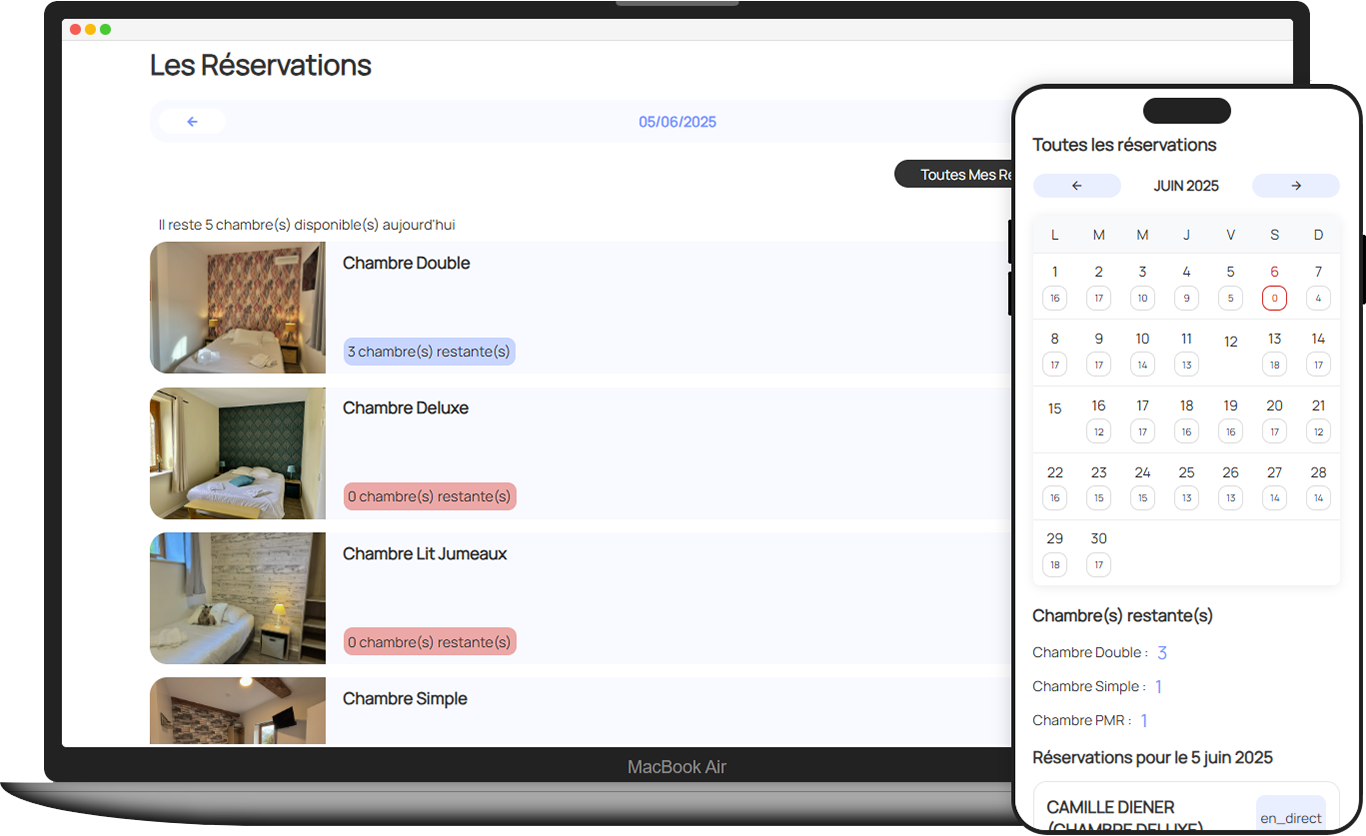Click the '0' availability badge under June 6

pyautogui.click(x=1274, y=298)
